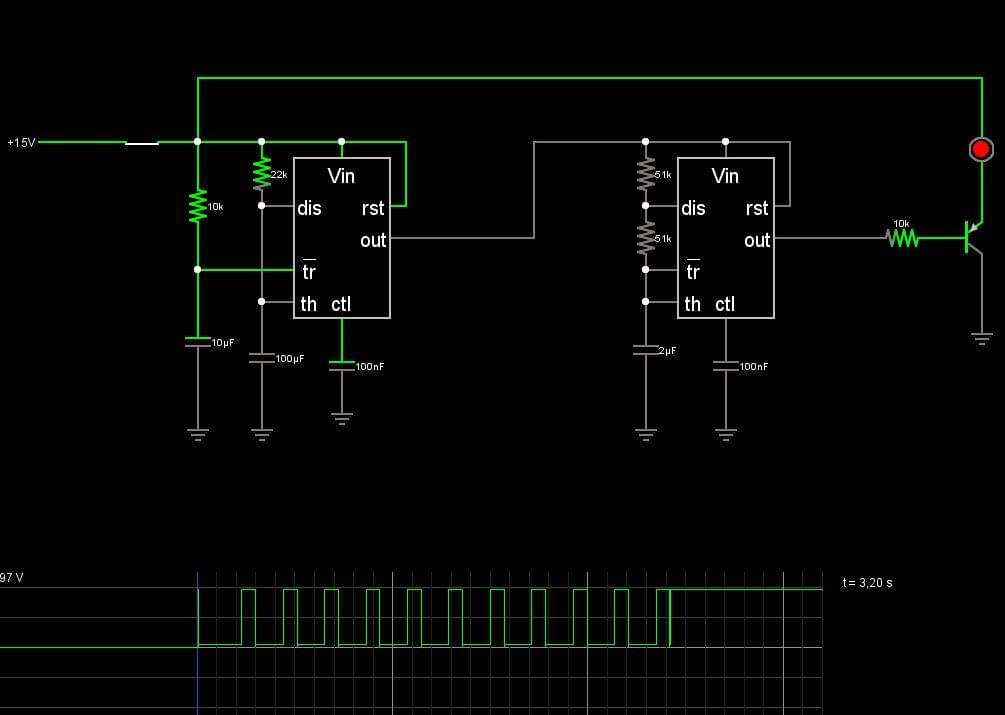This screenshot has height=715, width=1005.
Task: Select the ground symbol under the 10µF capacitor
Action: tap(197, 434)
